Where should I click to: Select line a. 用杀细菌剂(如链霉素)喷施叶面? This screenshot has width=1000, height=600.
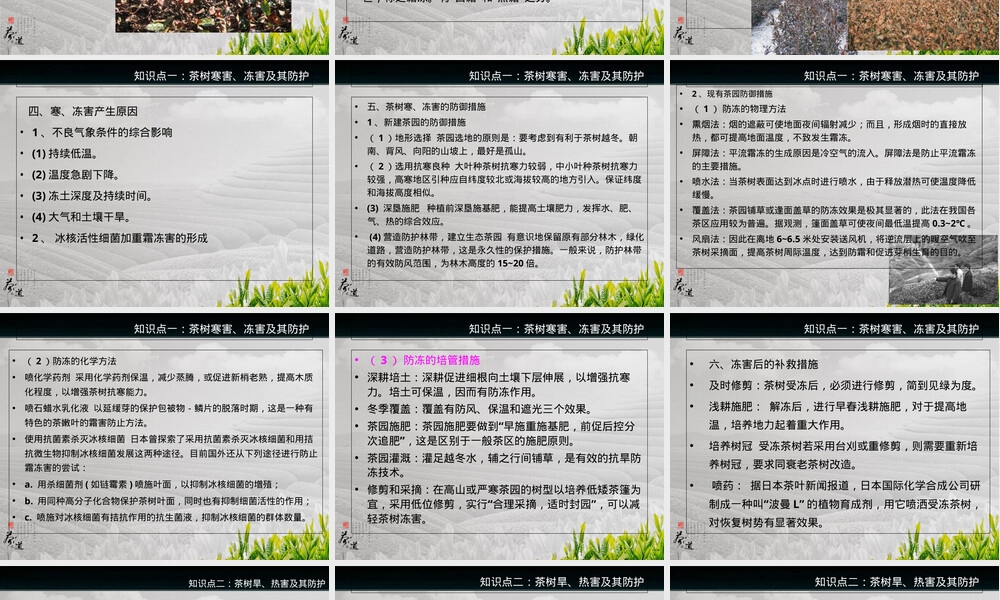[x=152, y=485]
